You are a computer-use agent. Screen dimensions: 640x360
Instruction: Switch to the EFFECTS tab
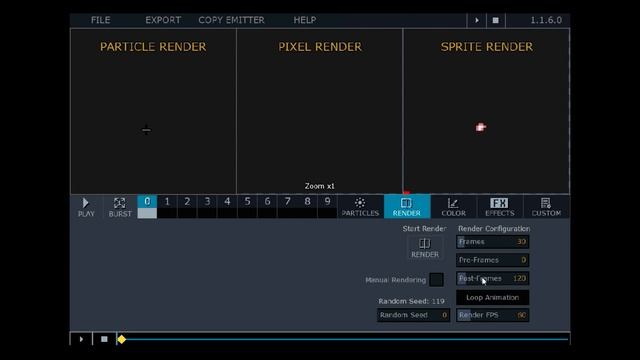point(500,207)
